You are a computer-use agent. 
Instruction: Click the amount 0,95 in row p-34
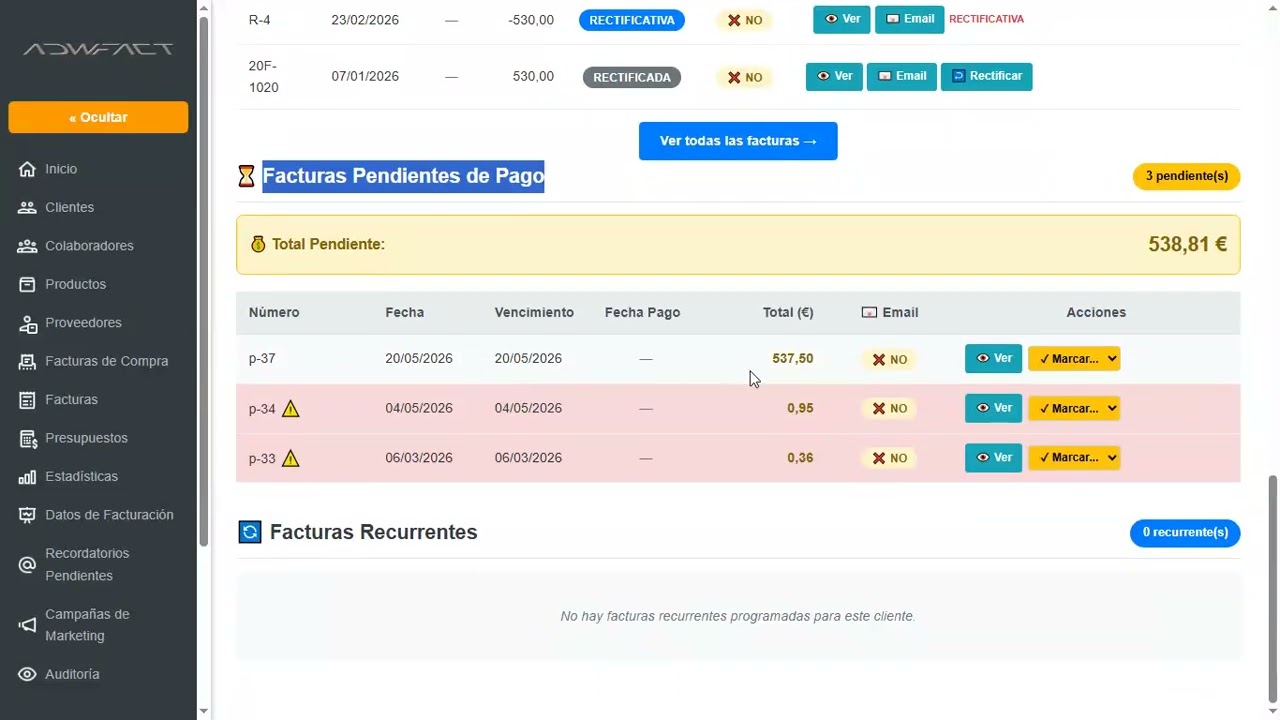tap(800, 408)
